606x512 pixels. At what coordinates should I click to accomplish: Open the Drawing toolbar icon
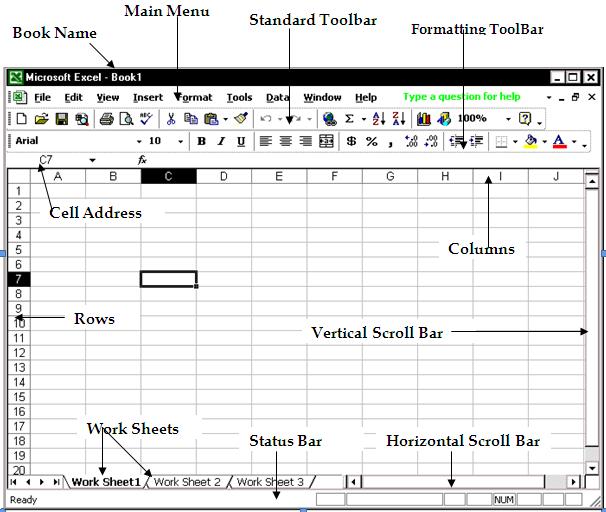point(444,119)
